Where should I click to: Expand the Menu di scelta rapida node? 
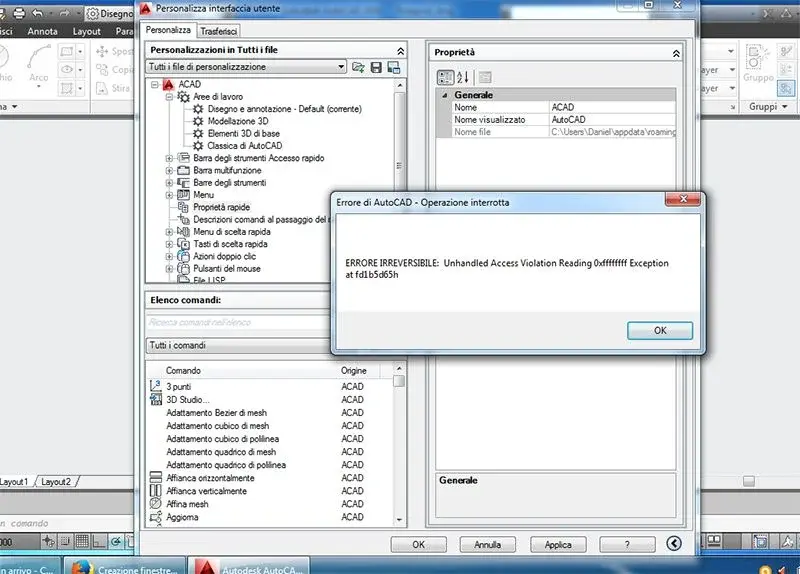(169, 232)
